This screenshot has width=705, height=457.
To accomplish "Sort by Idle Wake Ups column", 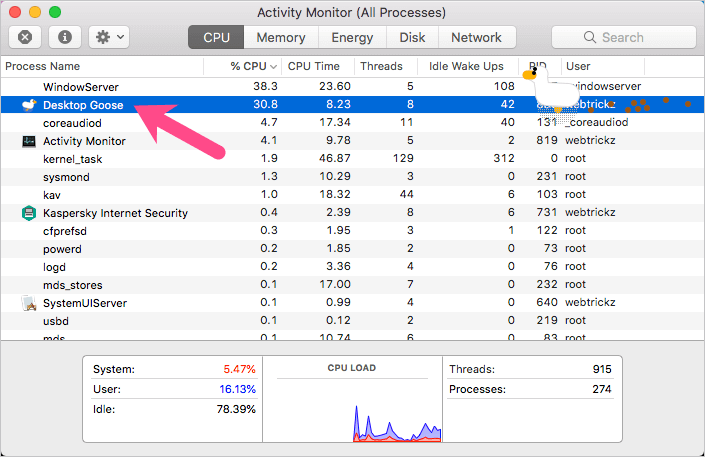I will (x=467, y=67).
